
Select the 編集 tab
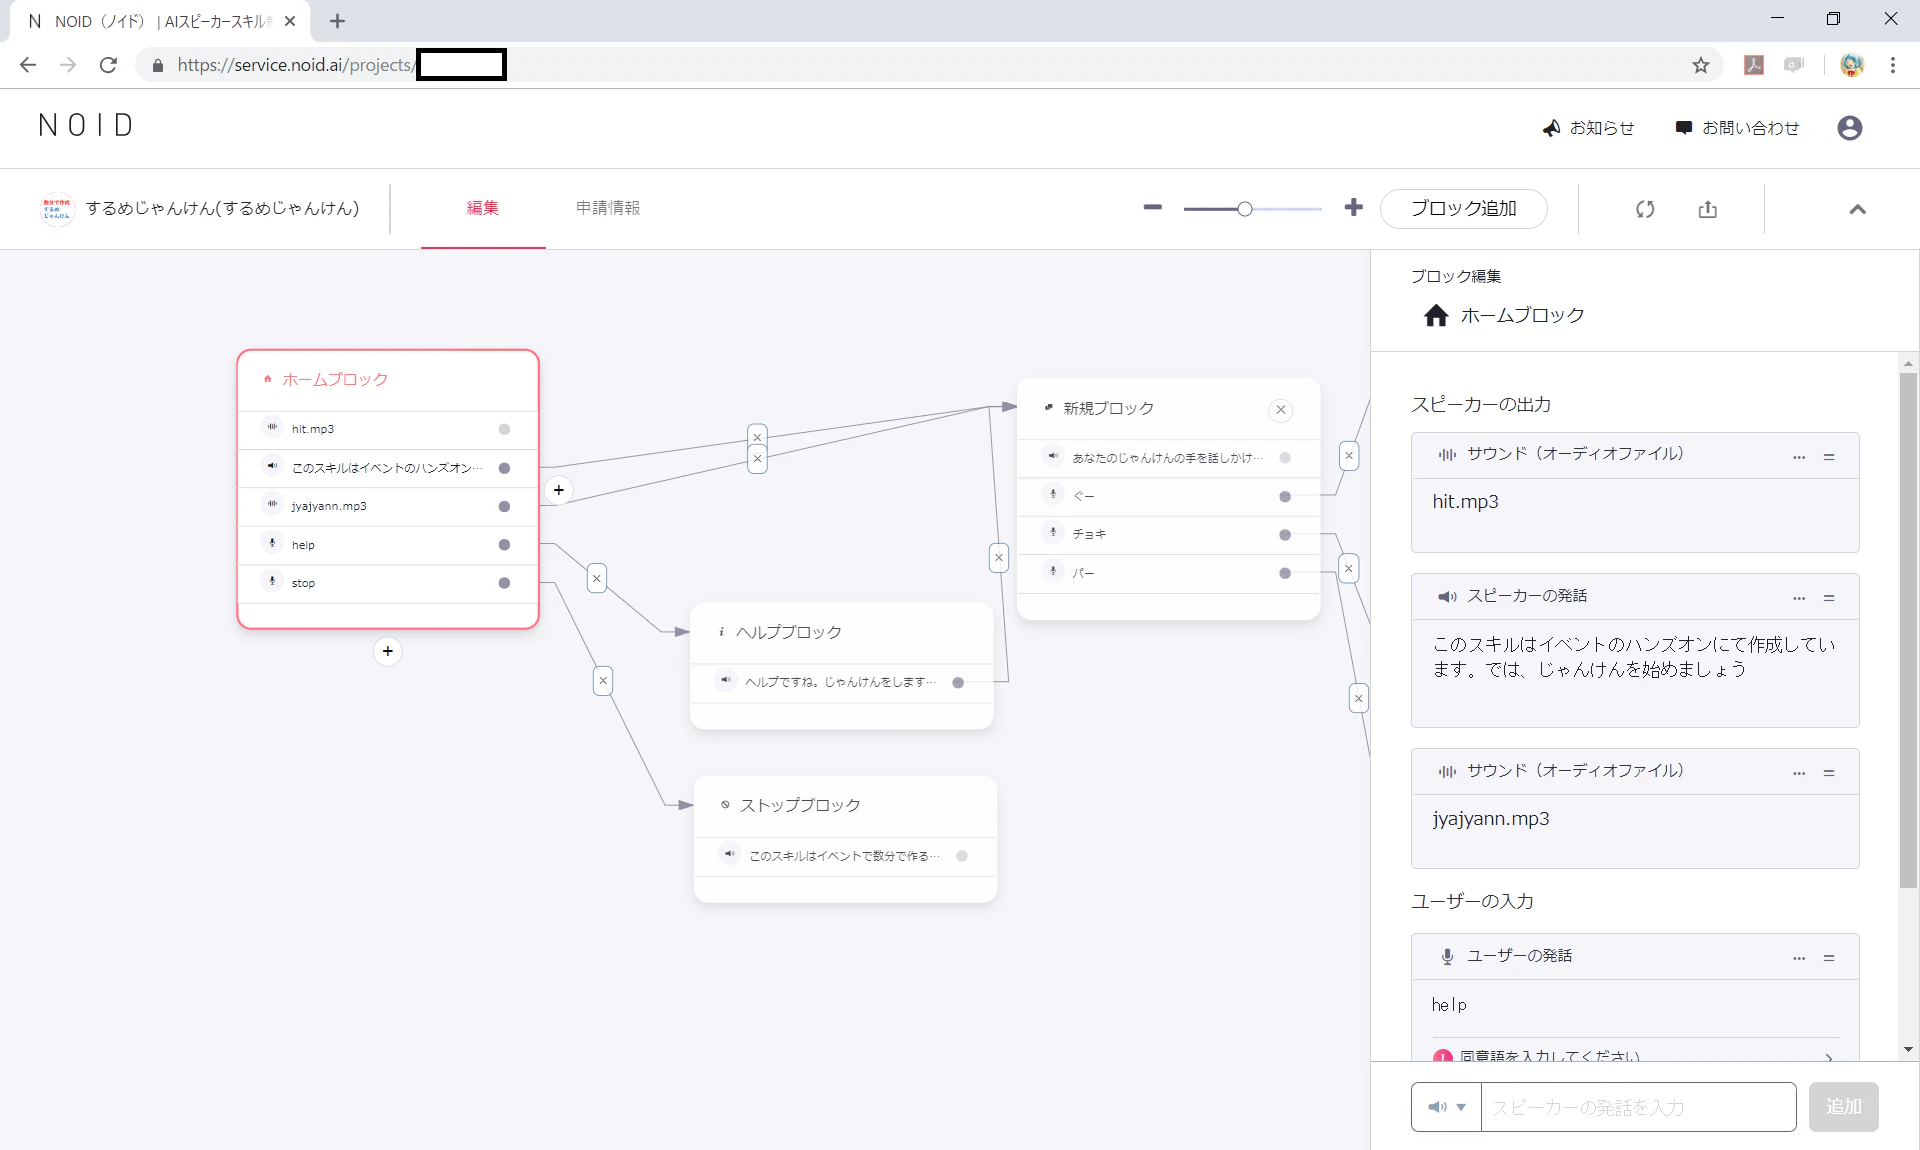(483, 208)
